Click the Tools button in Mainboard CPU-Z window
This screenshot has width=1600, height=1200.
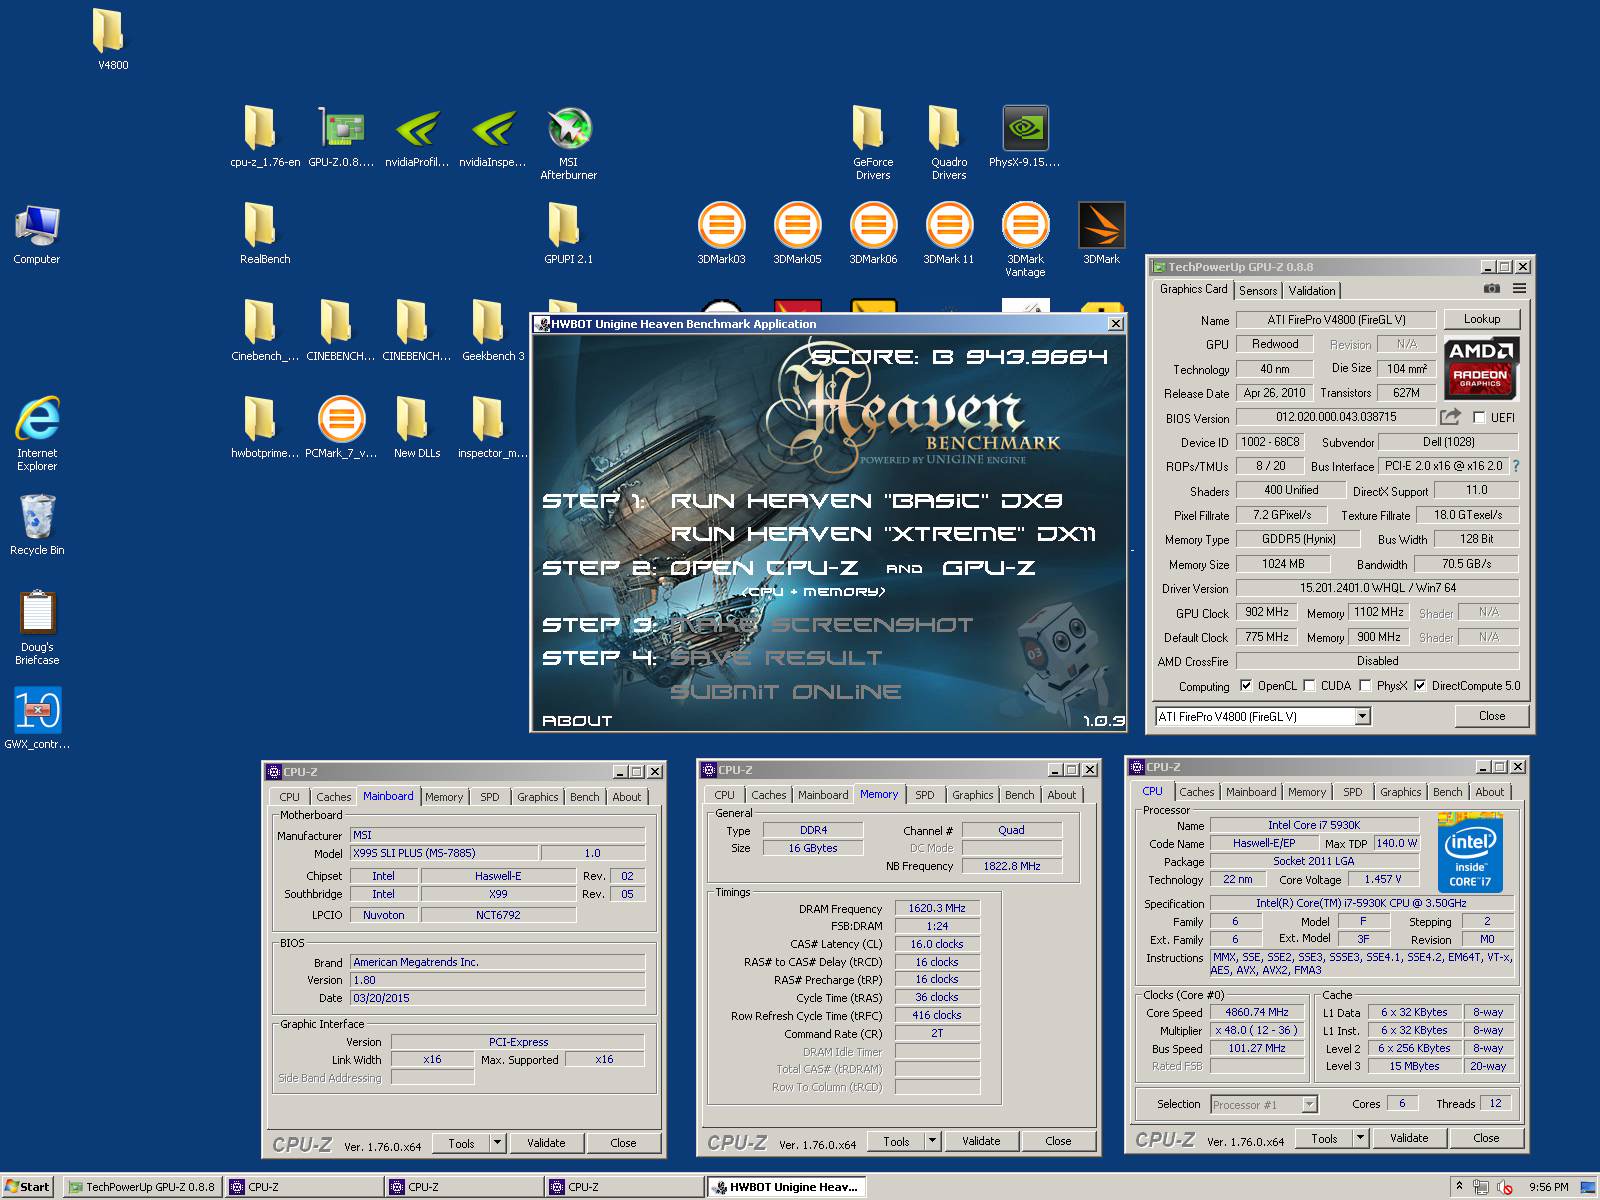pos(461,1143)
